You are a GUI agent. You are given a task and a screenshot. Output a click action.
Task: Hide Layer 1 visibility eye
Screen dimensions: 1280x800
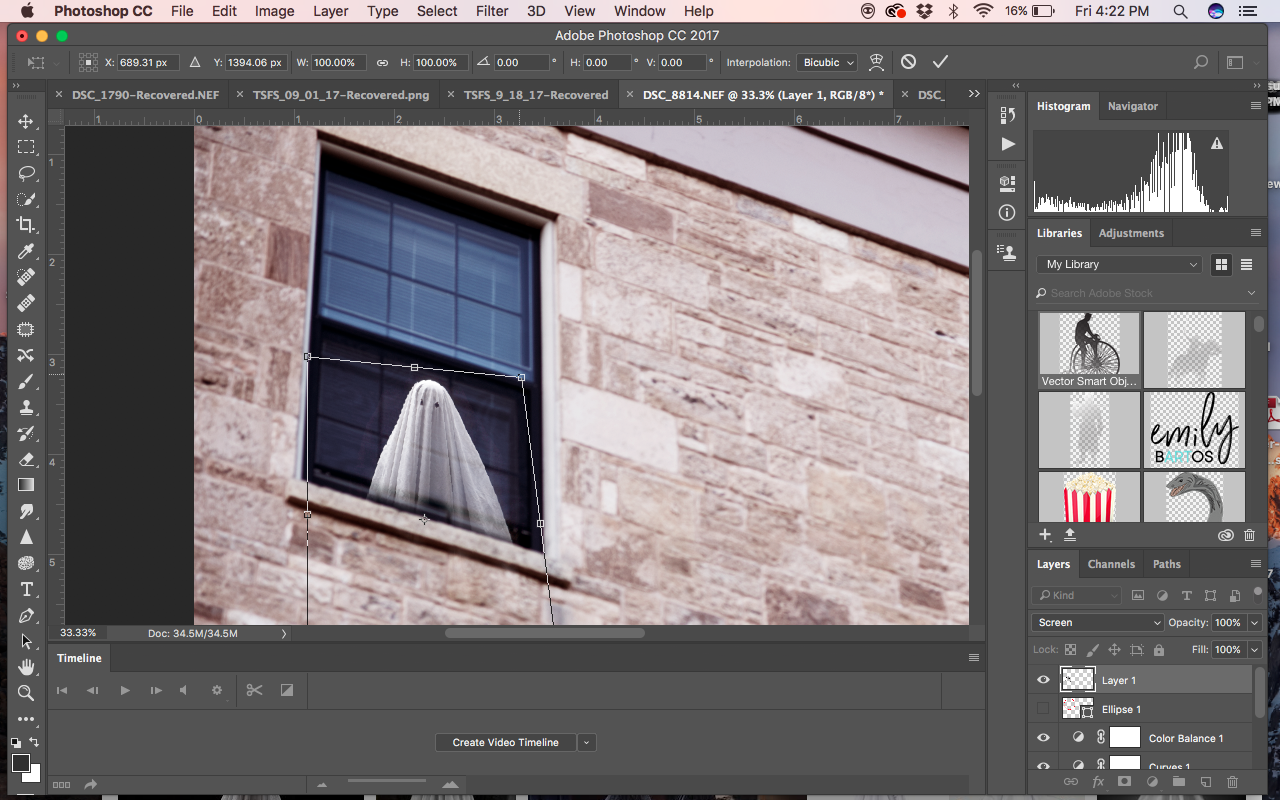tap(1044, 680)
